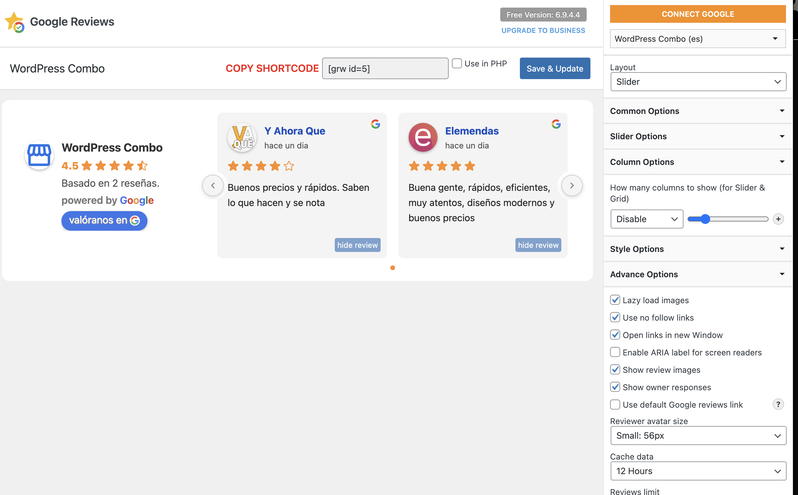This screenshot has height=495, width=798.
Task: Open Reviewer avatar size dropdown
Action: tap(698, 435)
